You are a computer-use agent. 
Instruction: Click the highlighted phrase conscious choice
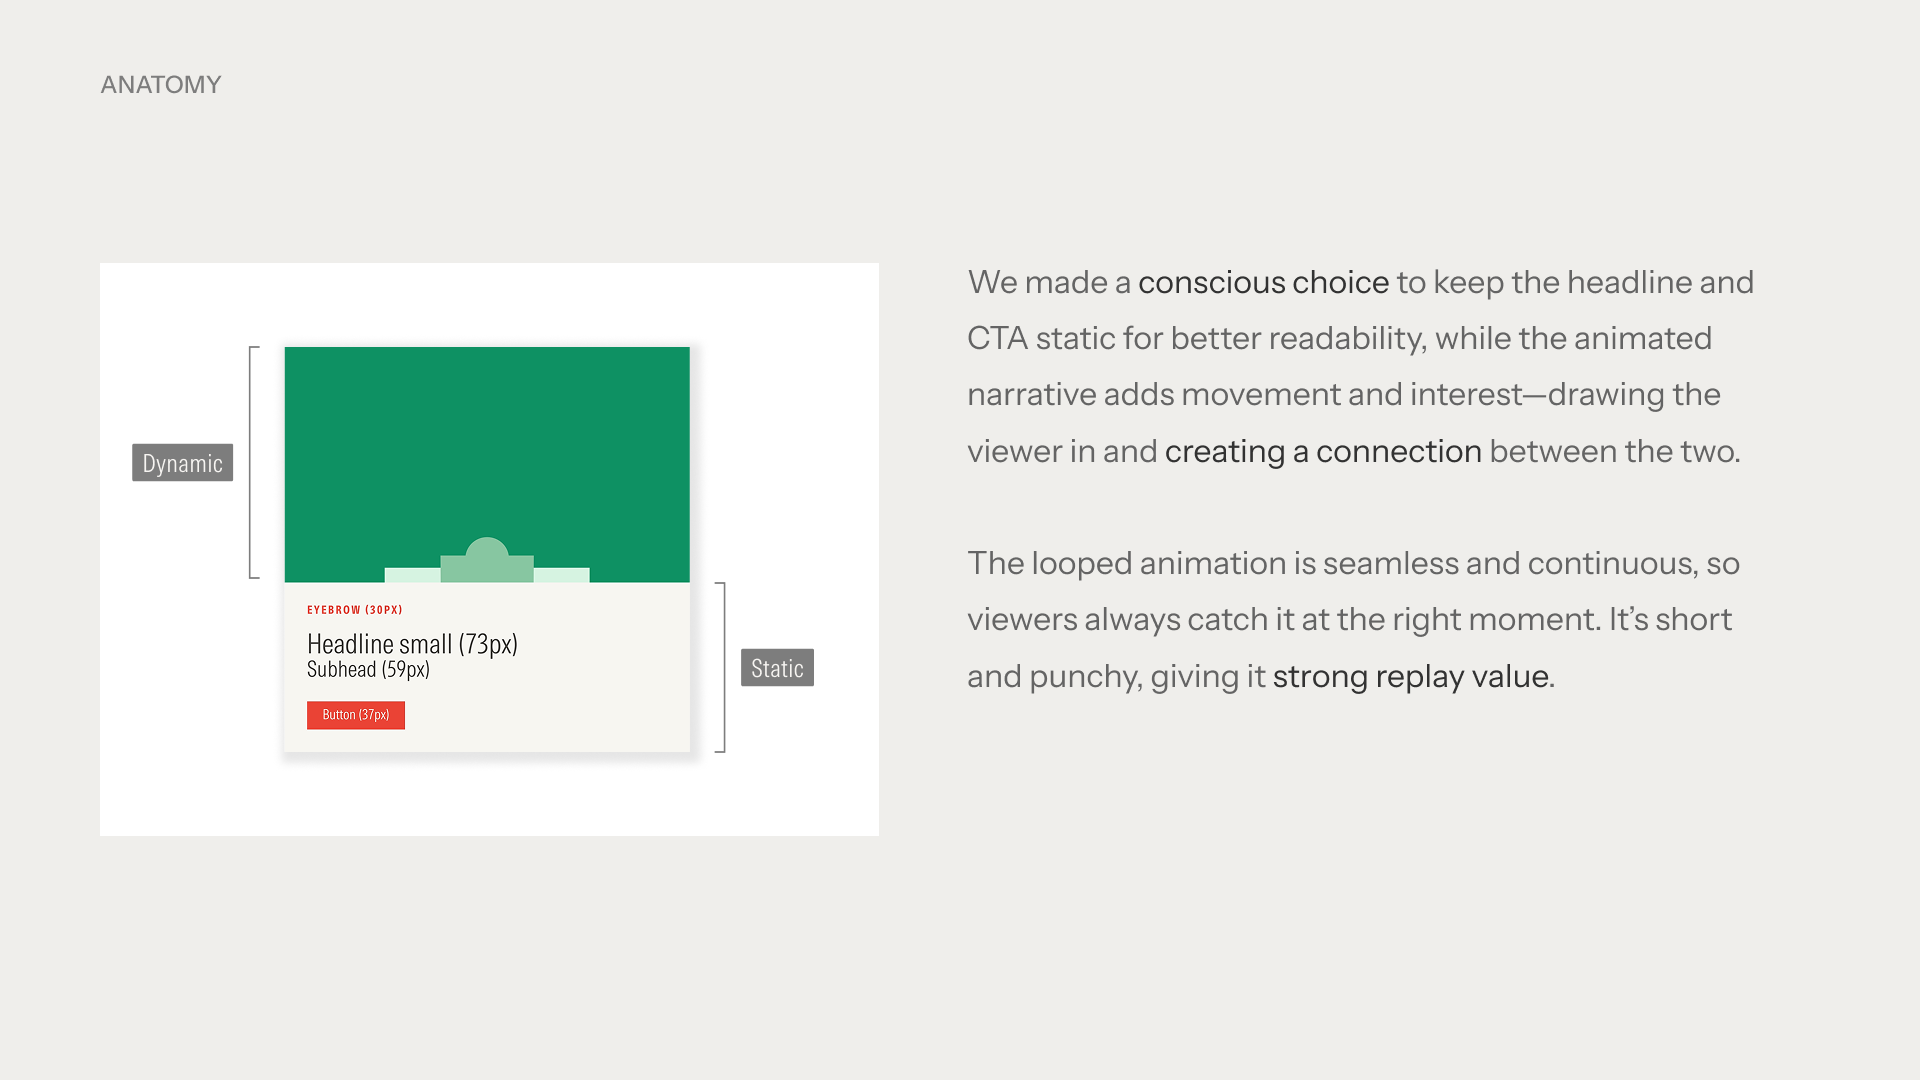tap(1263, 283)
